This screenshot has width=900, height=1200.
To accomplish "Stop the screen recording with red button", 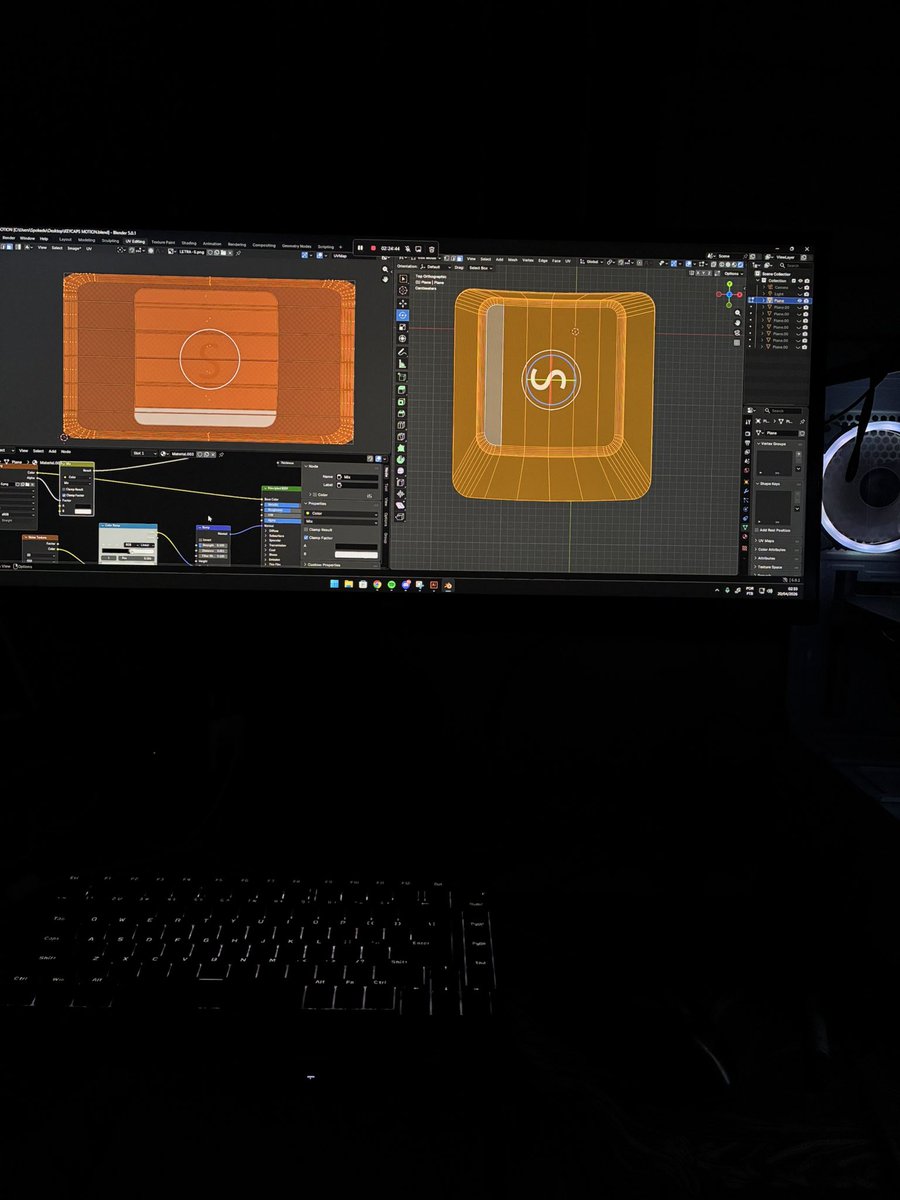I will click(373, 248).
